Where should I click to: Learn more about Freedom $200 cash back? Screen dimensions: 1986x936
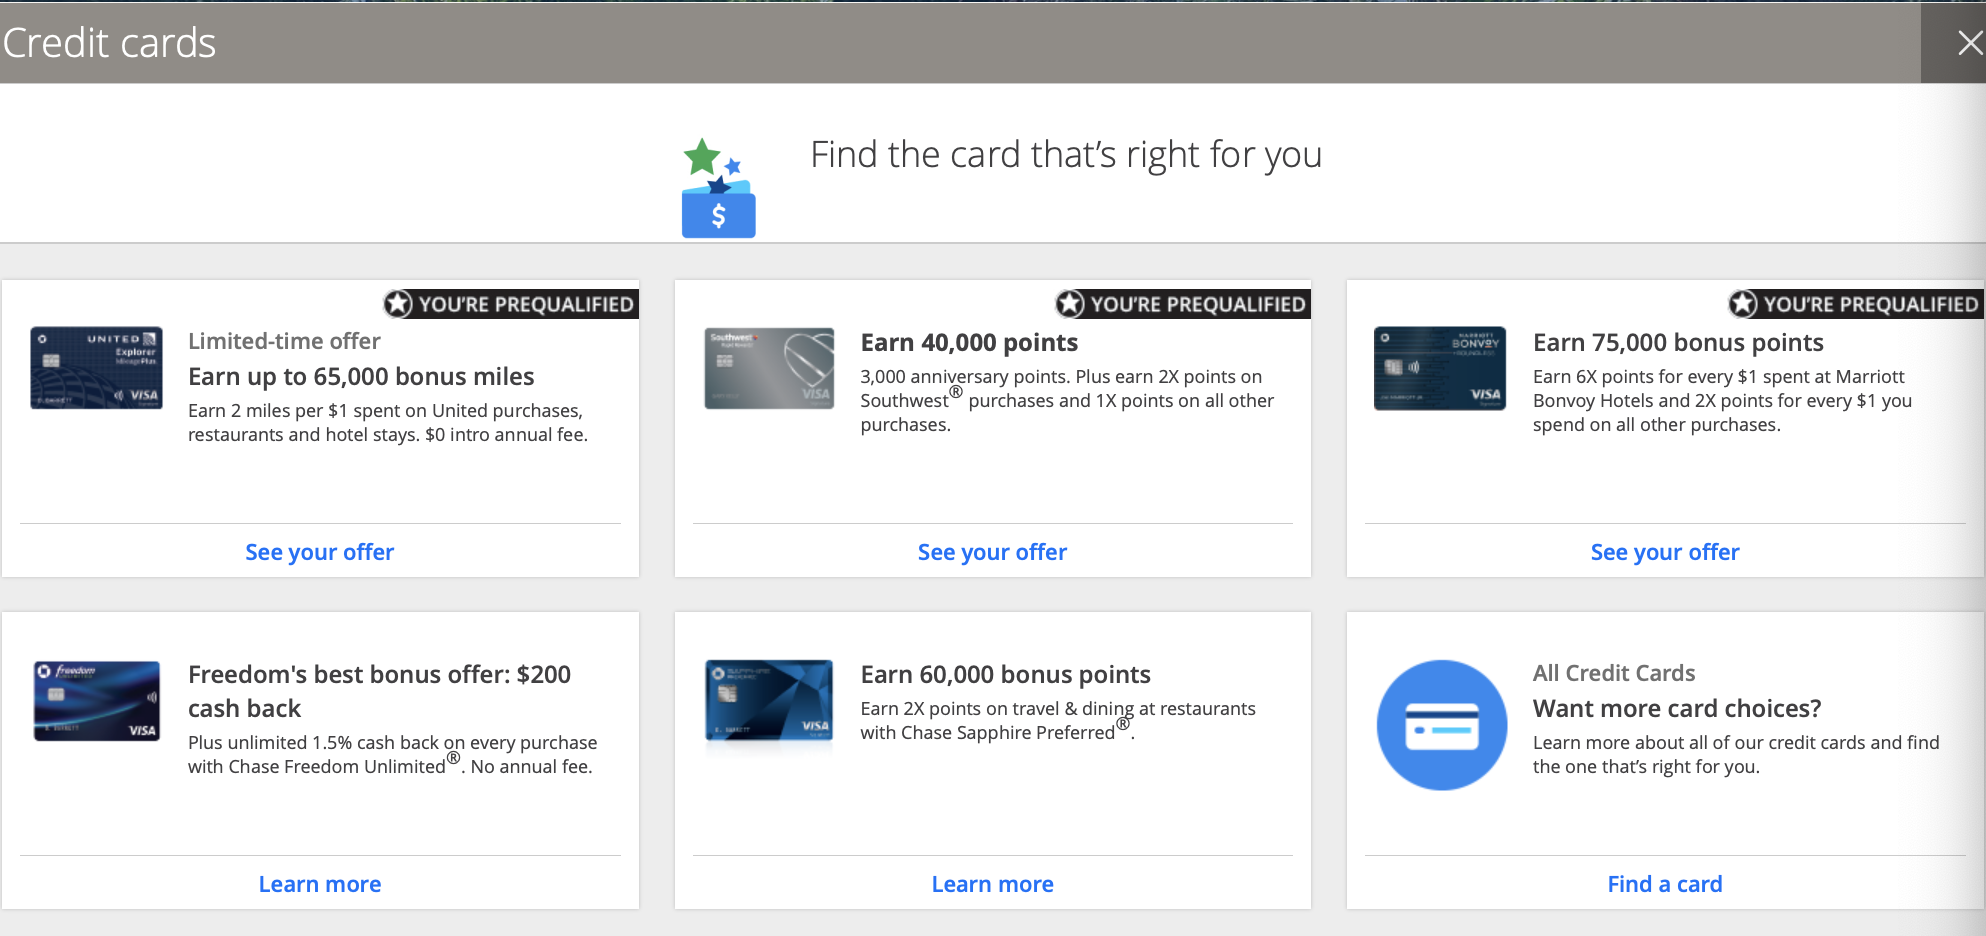320,884
